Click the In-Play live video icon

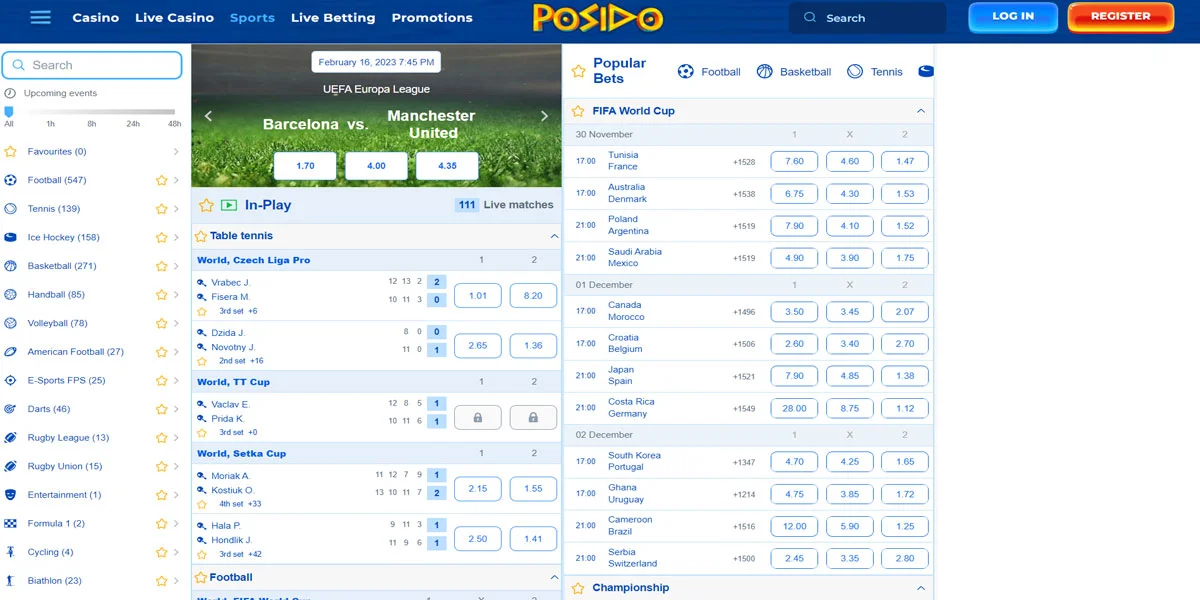[x=229, y=205]
